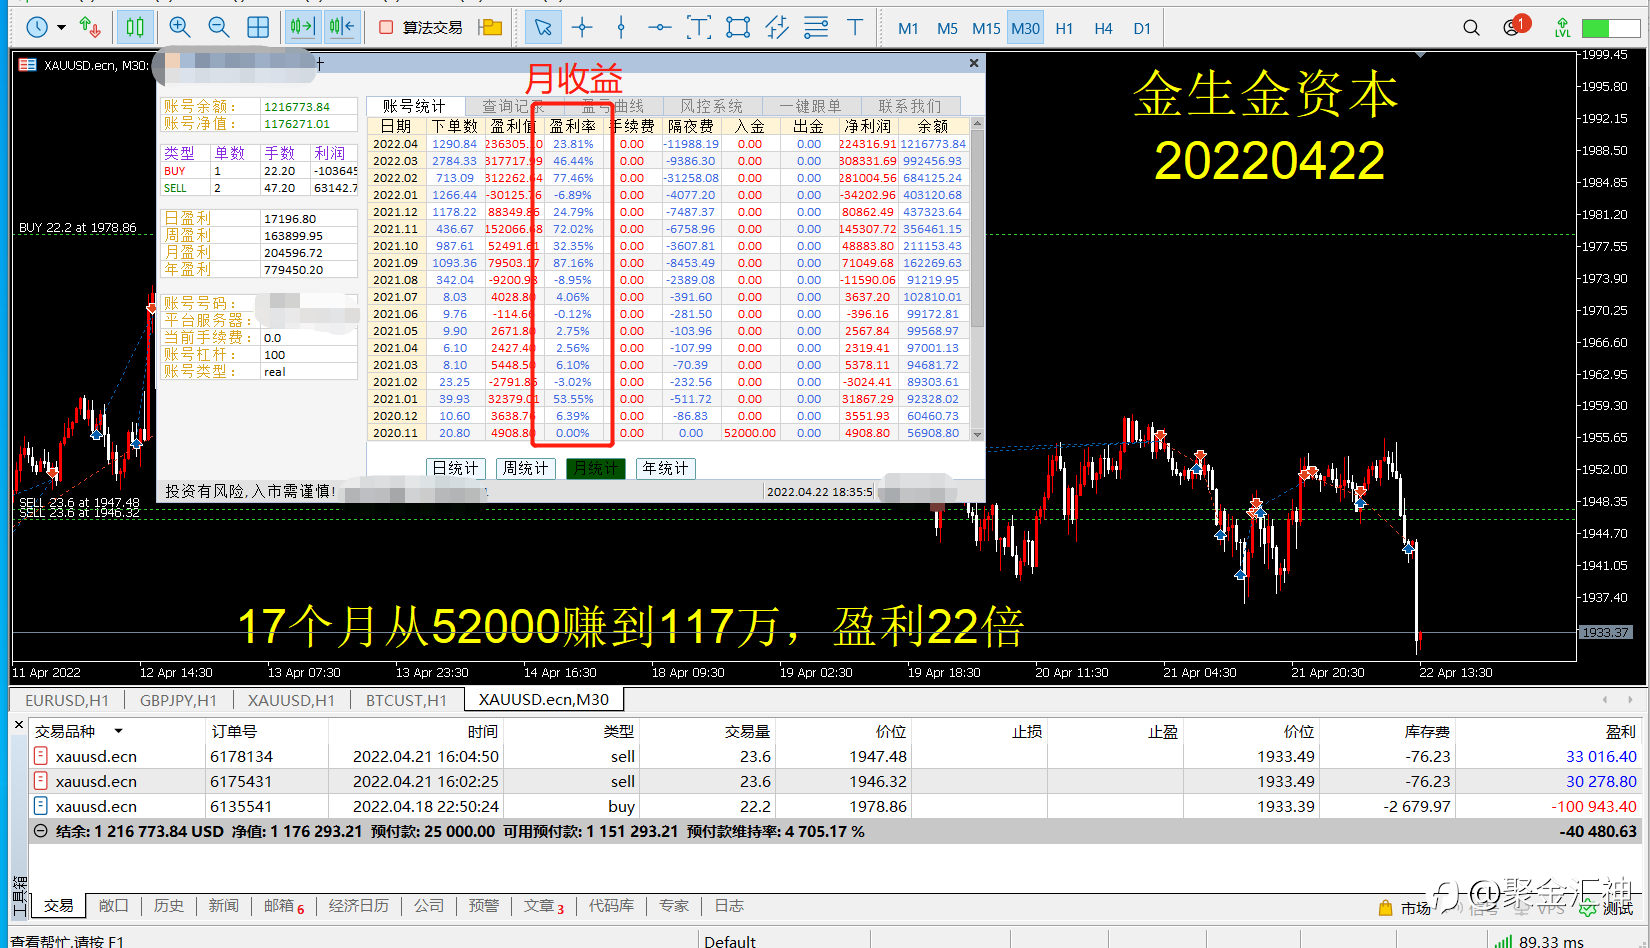The height and width of the screenshot is (948, 1650).
Task: Switch to the GBPJPY,H1 chart tab
Action: (178, 700)
